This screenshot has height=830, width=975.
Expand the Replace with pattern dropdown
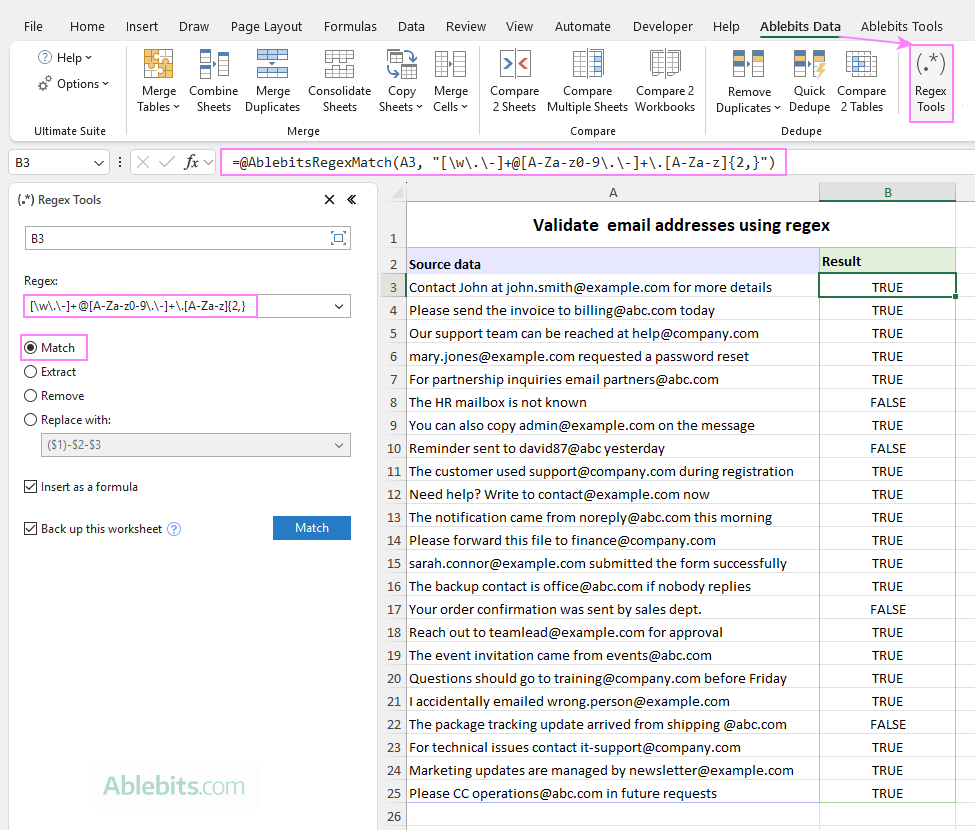point(339,445)
